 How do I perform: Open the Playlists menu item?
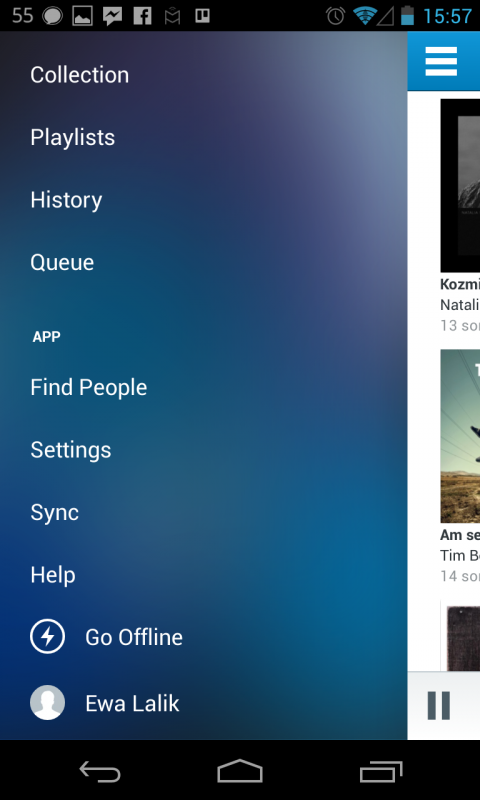tap(72, 138)
